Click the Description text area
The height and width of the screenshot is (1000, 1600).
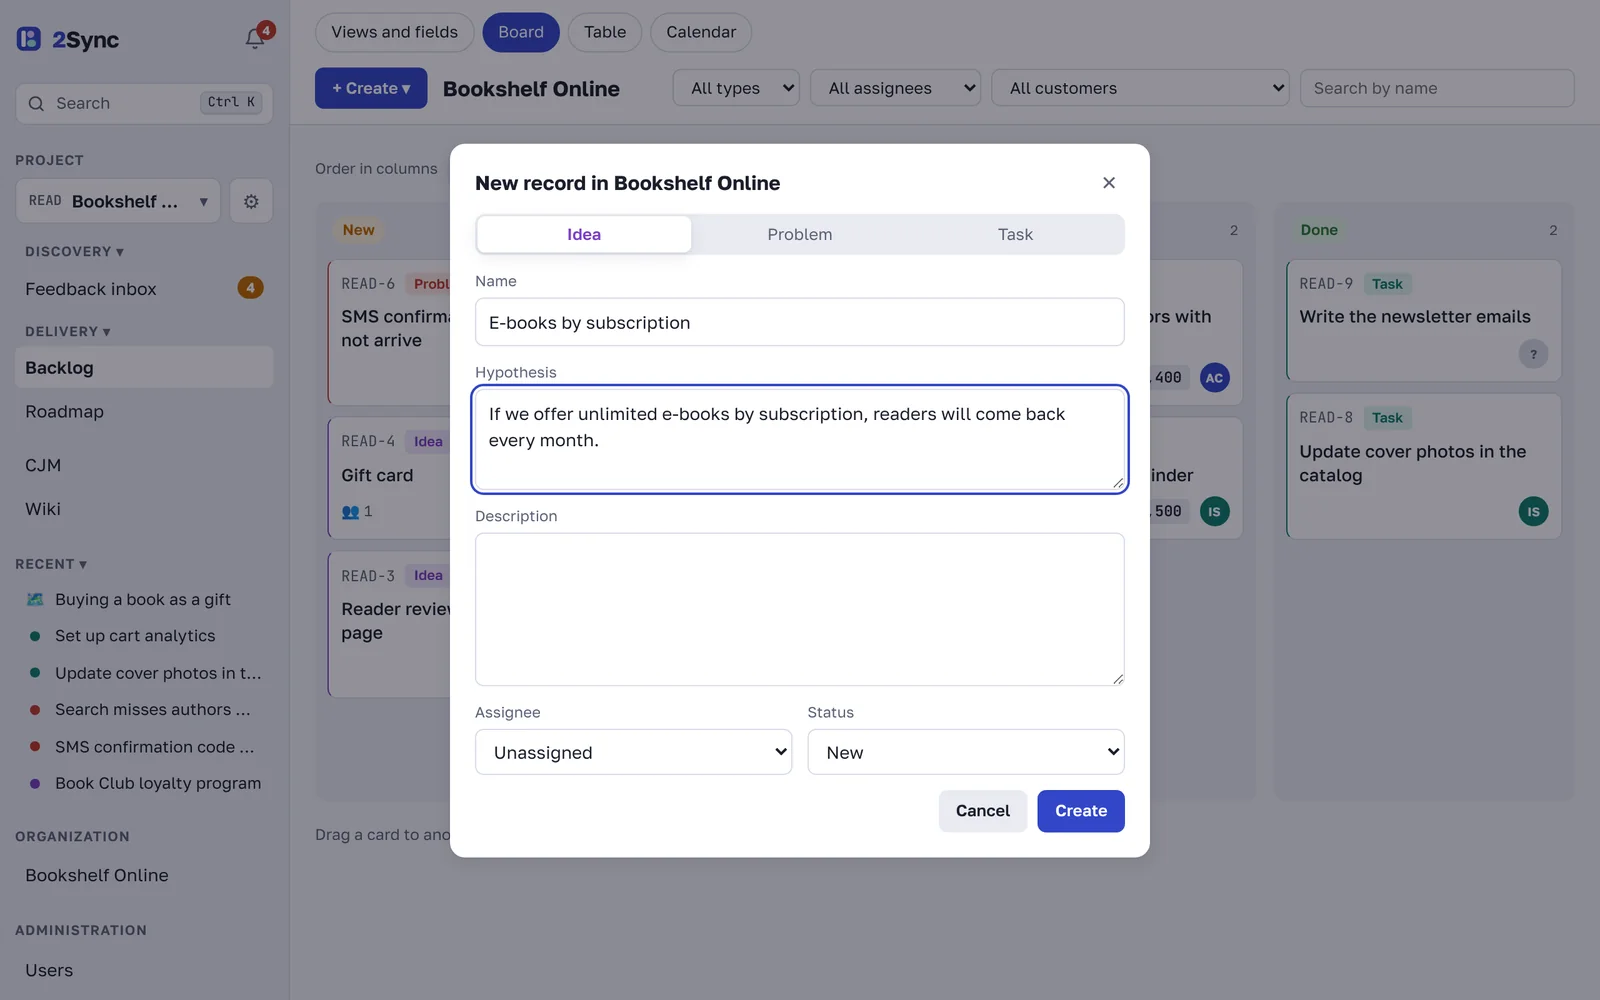(x=800, y=609)
